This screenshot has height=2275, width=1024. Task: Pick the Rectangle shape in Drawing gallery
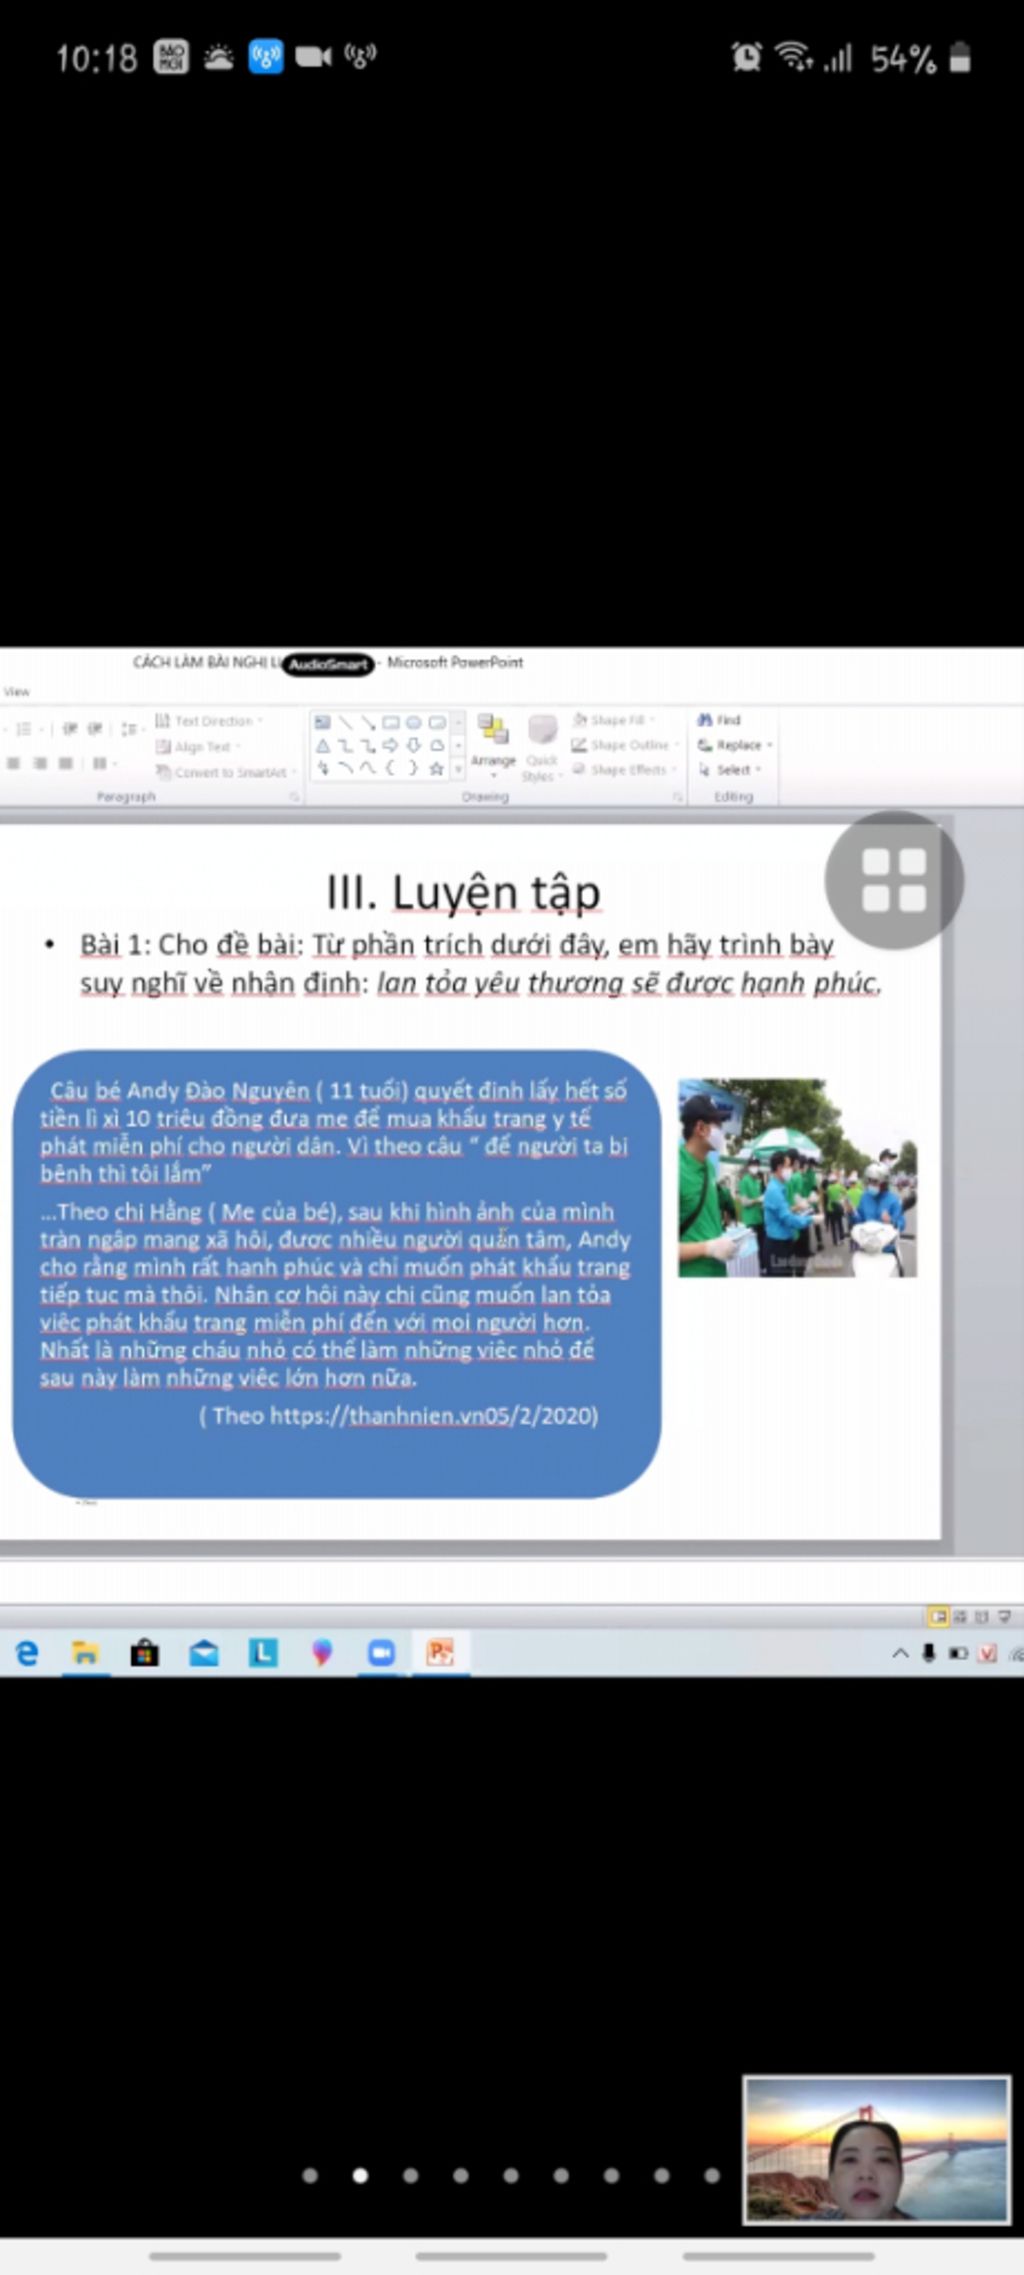(390, 722)
